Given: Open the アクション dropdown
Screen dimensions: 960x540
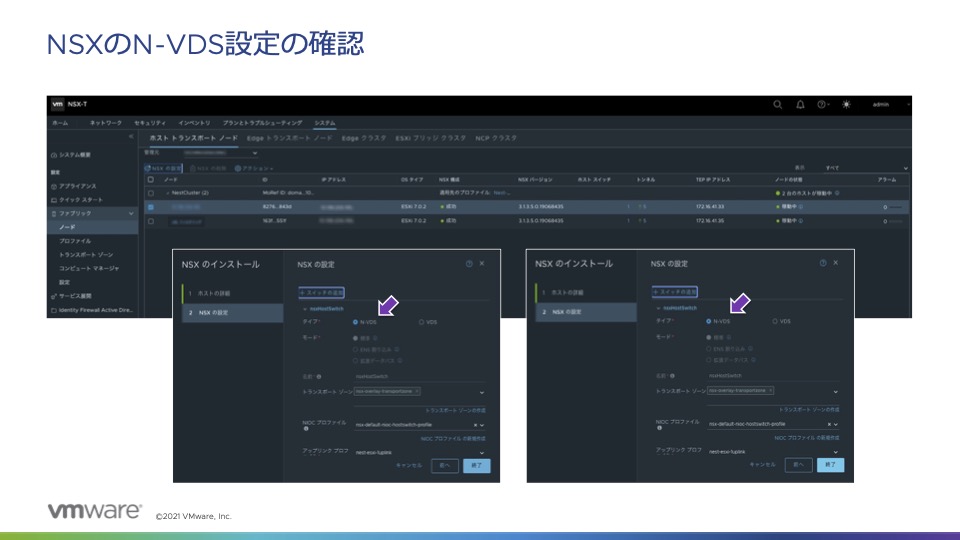Looking at the screenshot, I should coord(254,168).
